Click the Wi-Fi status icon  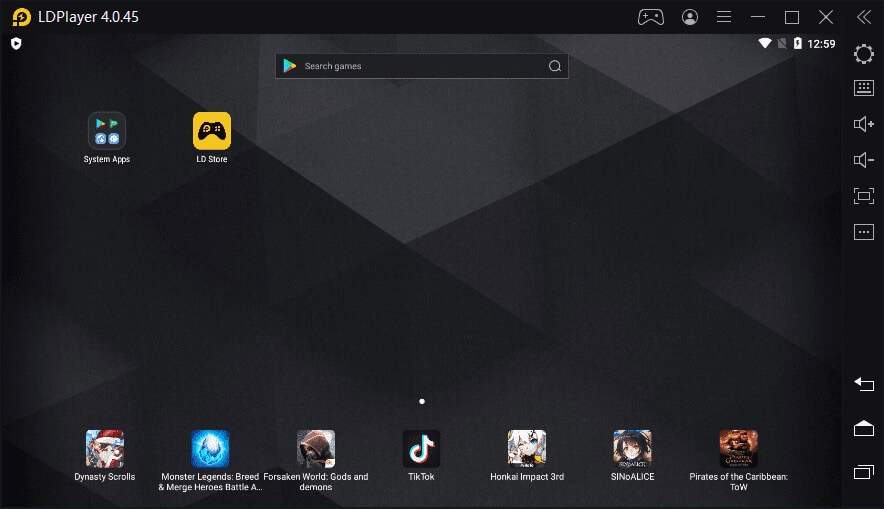coord(765,43)
